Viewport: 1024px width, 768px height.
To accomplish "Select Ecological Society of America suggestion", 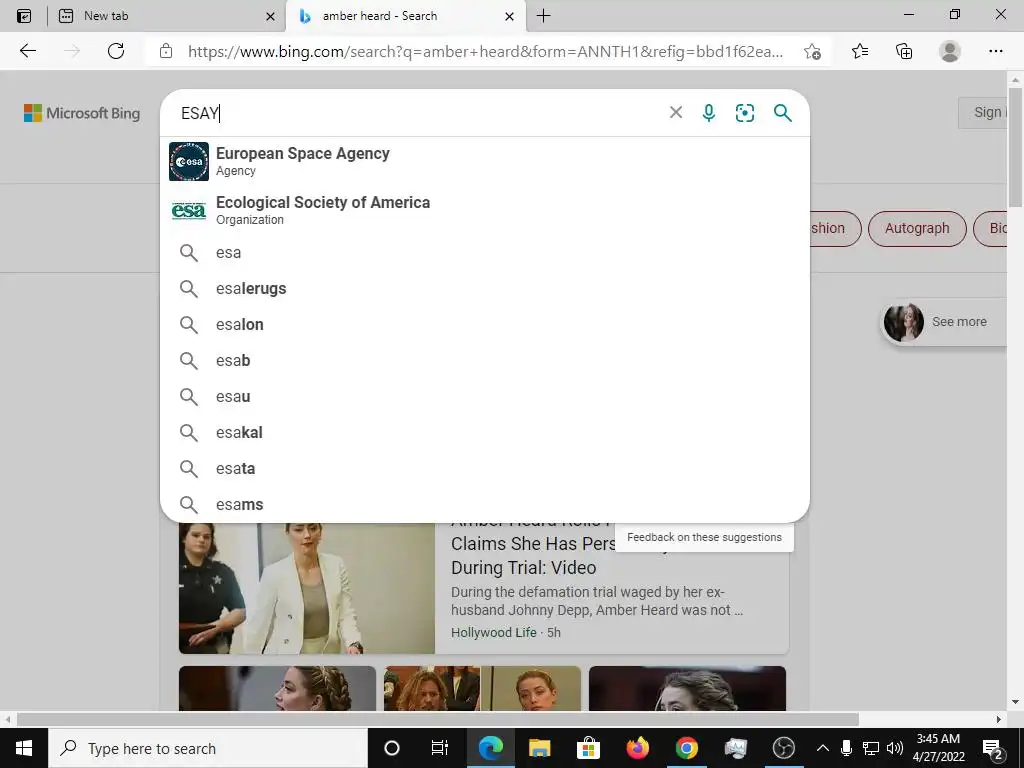I will tap(485, 210).
